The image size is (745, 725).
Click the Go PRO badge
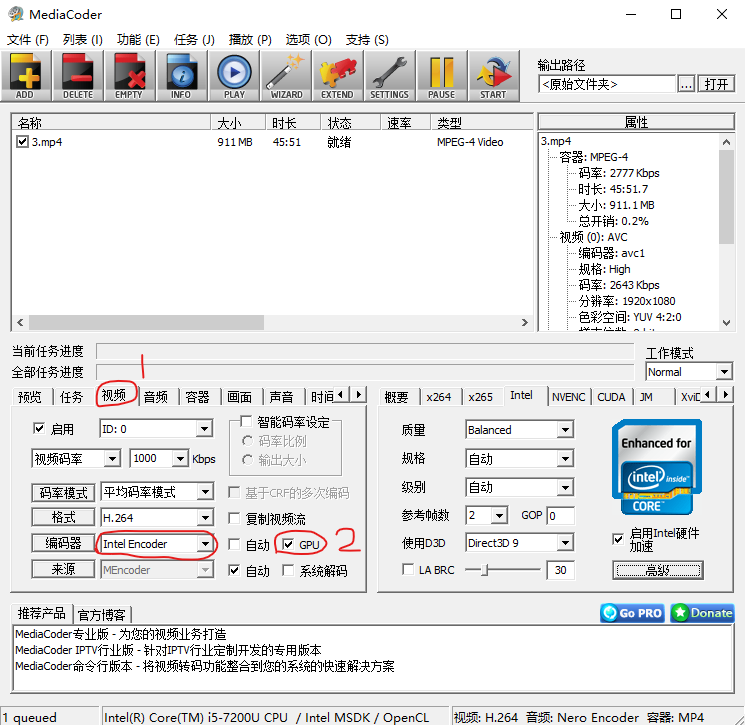click(x=632, y=613)
